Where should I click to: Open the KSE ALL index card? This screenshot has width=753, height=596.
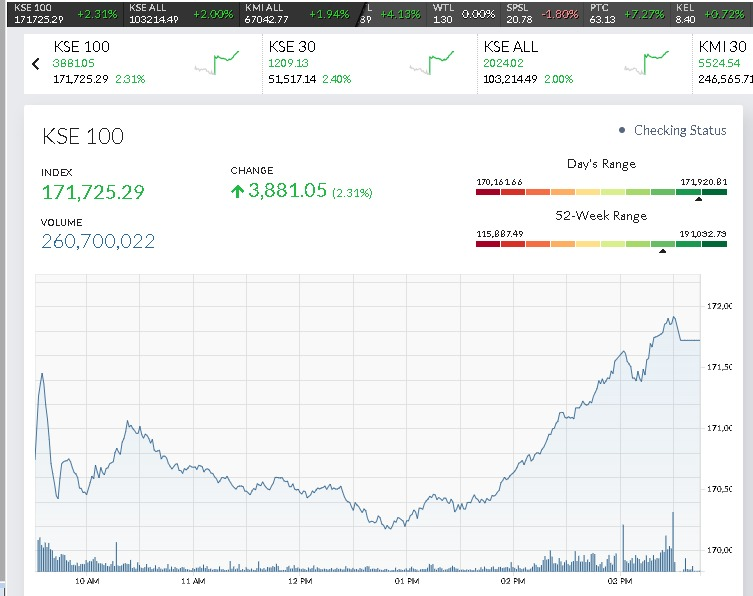click(x=585, y=64)
